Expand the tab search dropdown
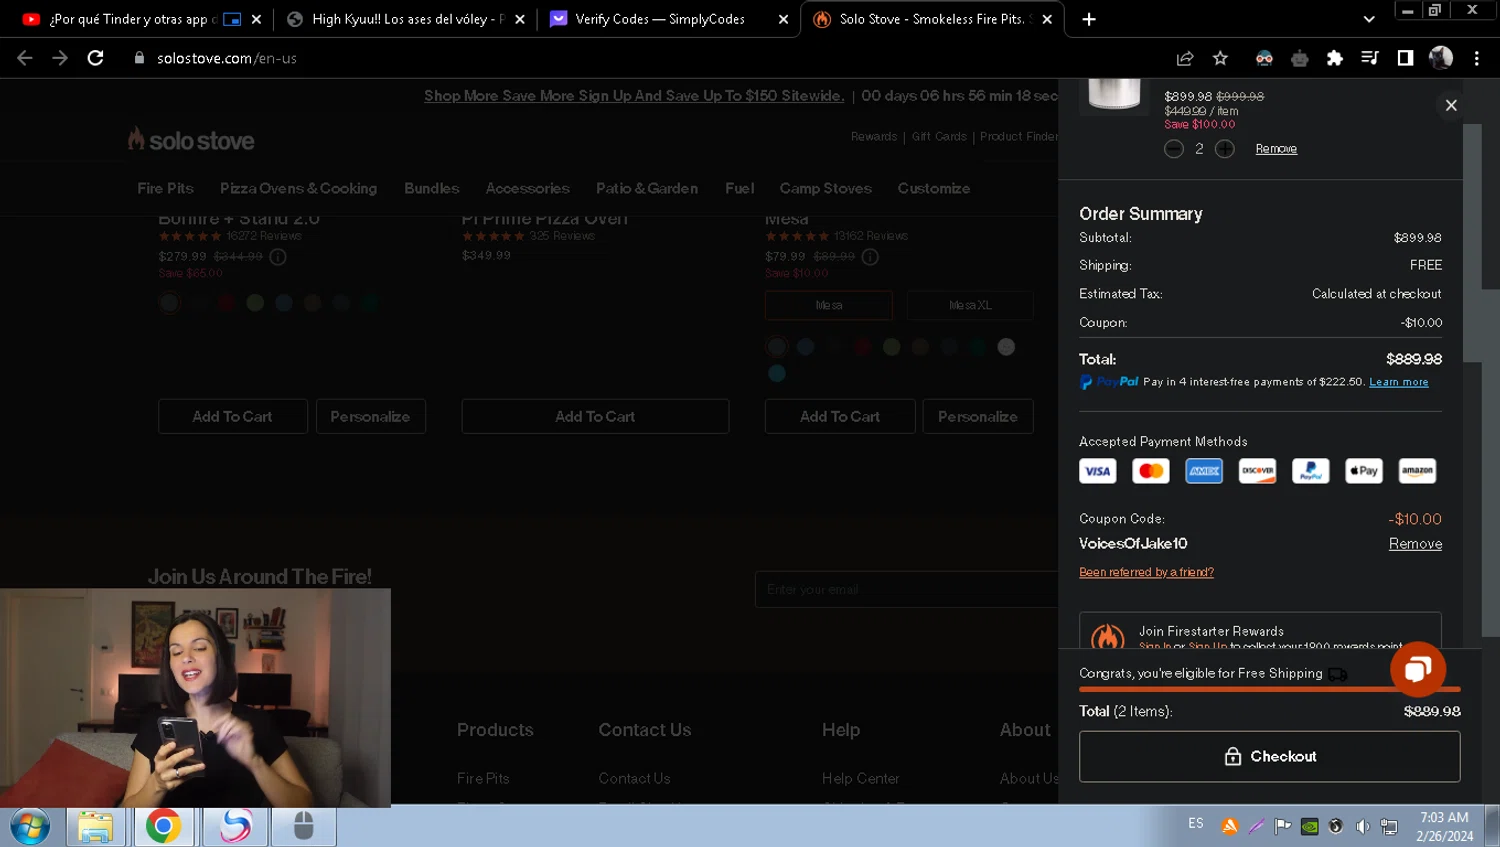This screenshot has width=1500, height=847. [x=1369, y=19]
